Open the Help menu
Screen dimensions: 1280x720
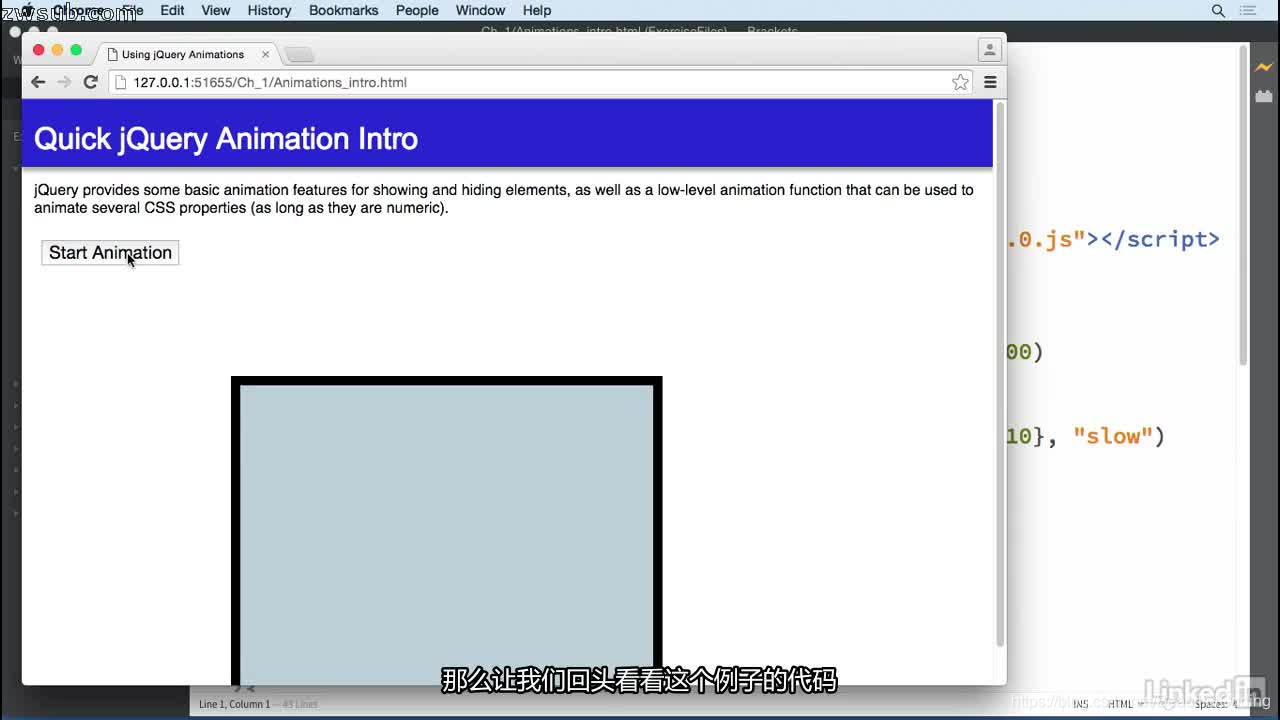pyautogui.click(x=537, y=10)
